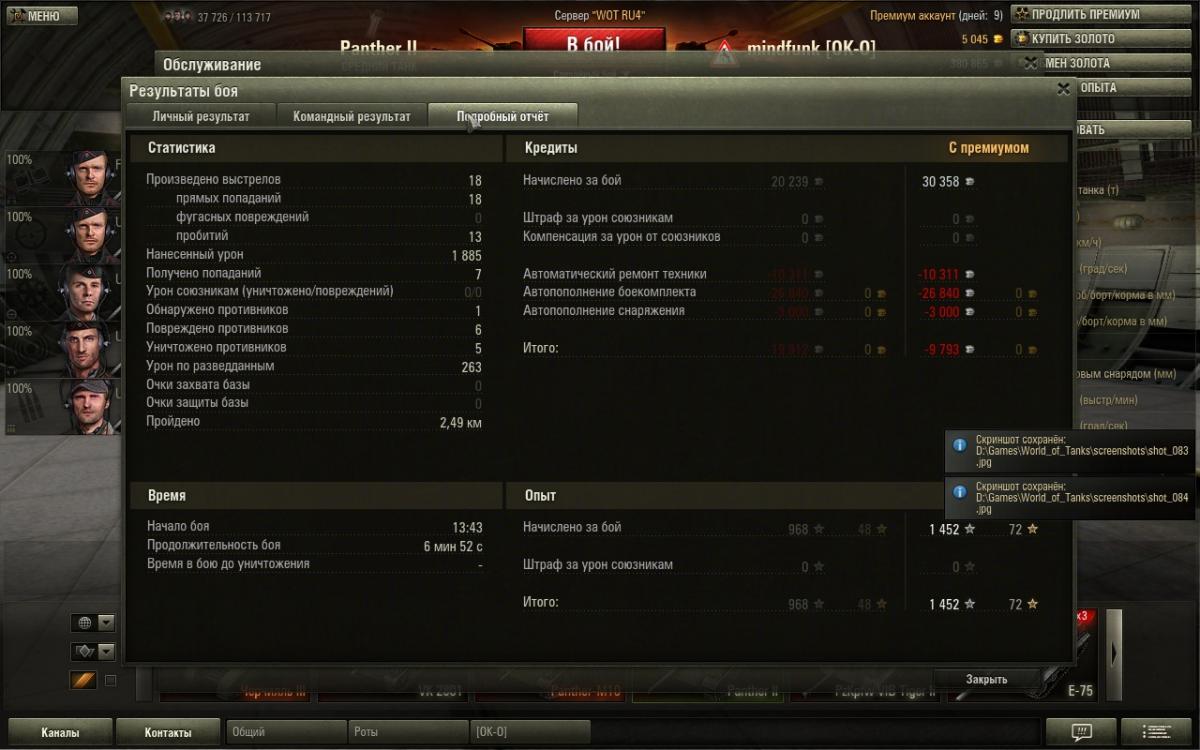Open the Общий chat channel tab
Screen dimensions: 1200x750
coord(286,732)
